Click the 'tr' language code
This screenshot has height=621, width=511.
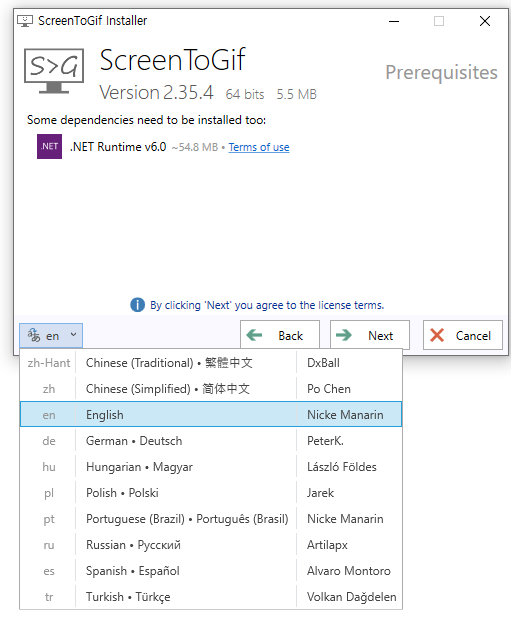(x=49, y=597)
